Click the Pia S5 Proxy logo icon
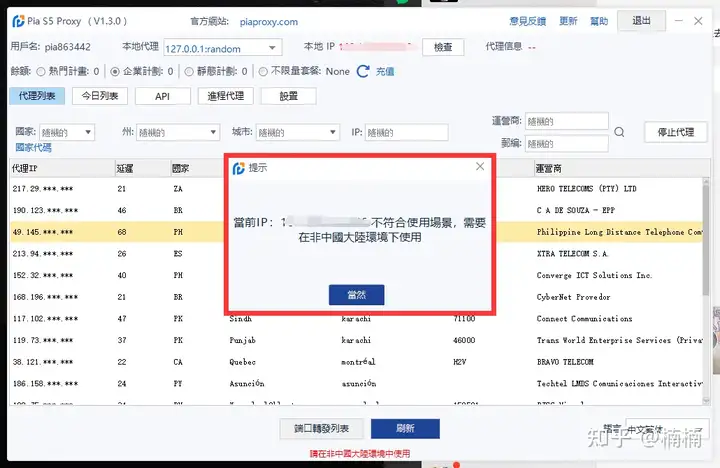This screenshot has width=720, height=468. (18, 21)
